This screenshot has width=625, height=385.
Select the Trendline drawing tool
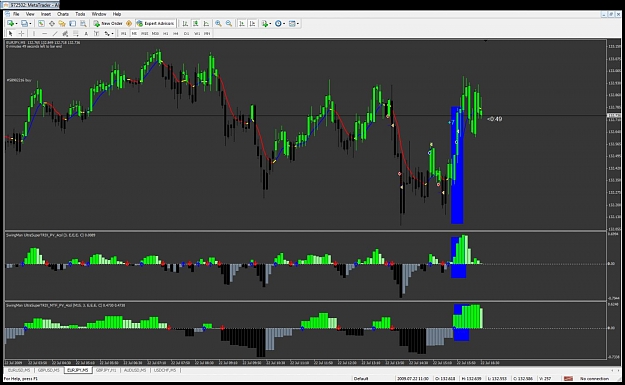click(55, 33)
